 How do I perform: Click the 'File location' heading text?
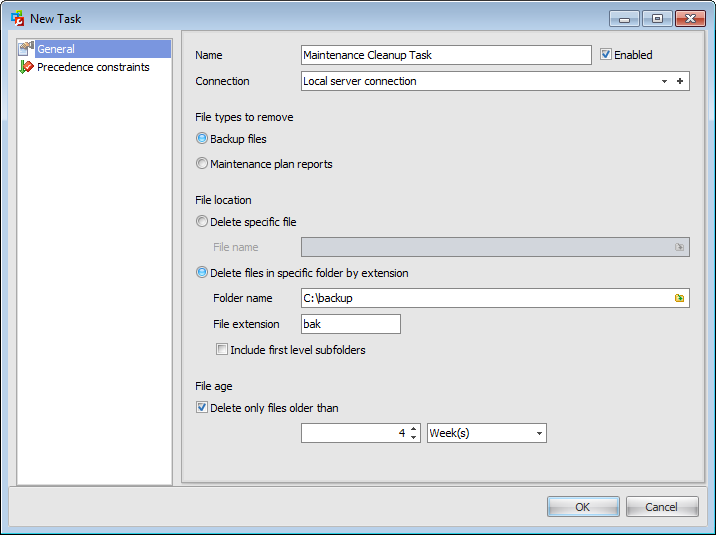pos(223,200)
